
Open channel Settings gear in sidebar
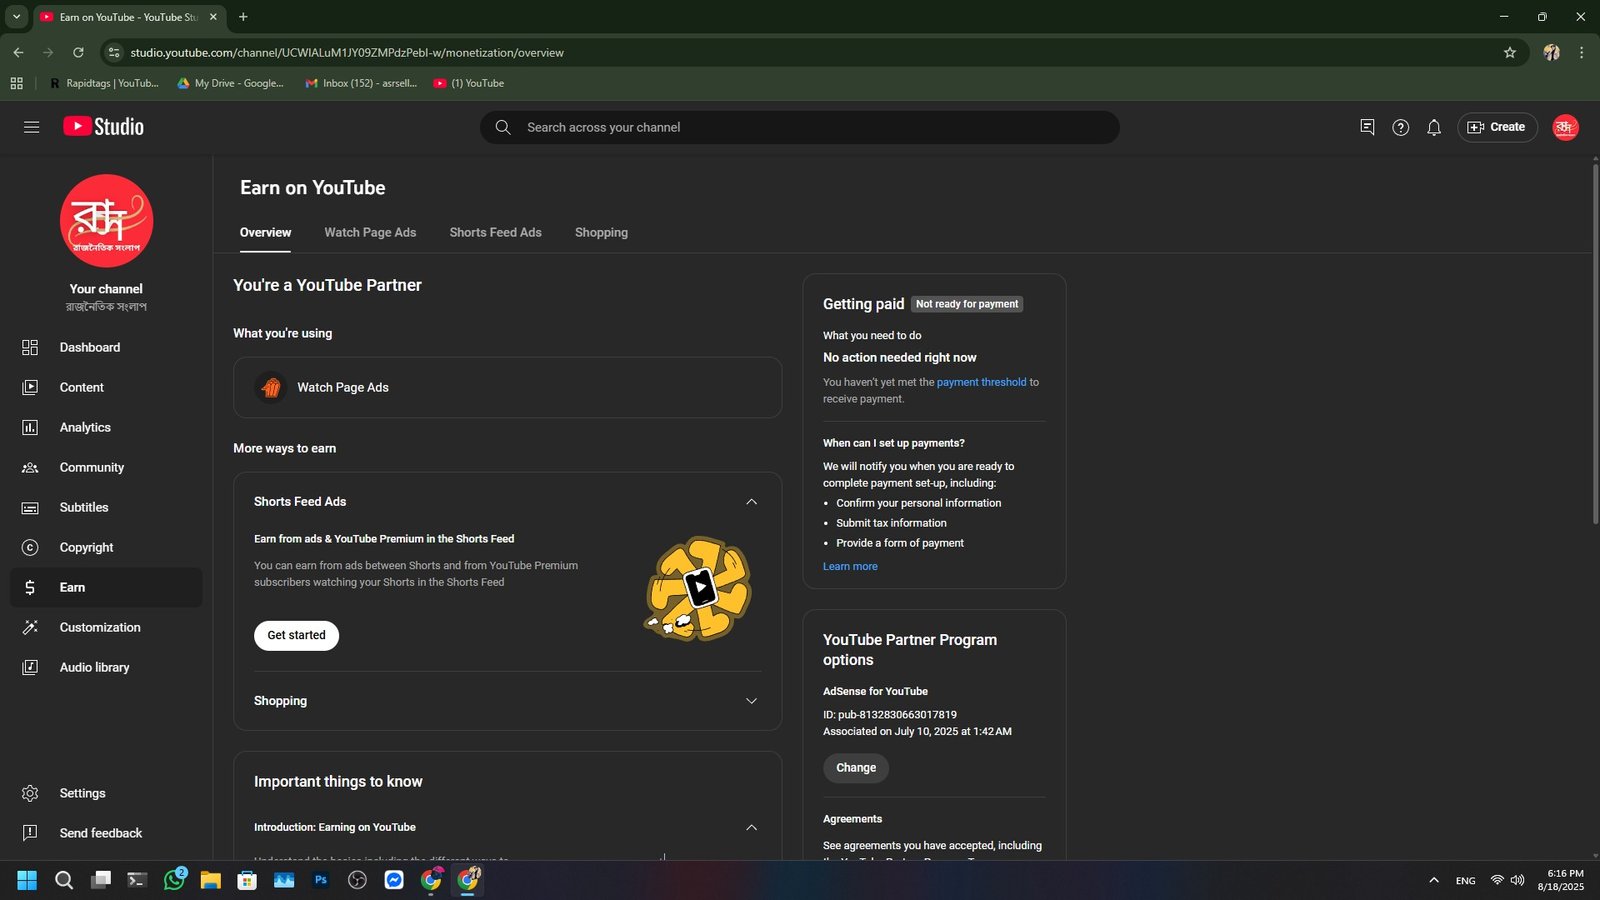(82, 793)
